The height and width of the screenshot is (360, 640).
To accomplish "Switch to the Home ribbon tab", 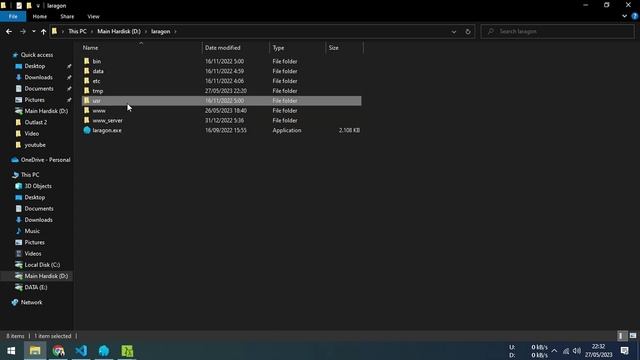I will 40,16.
